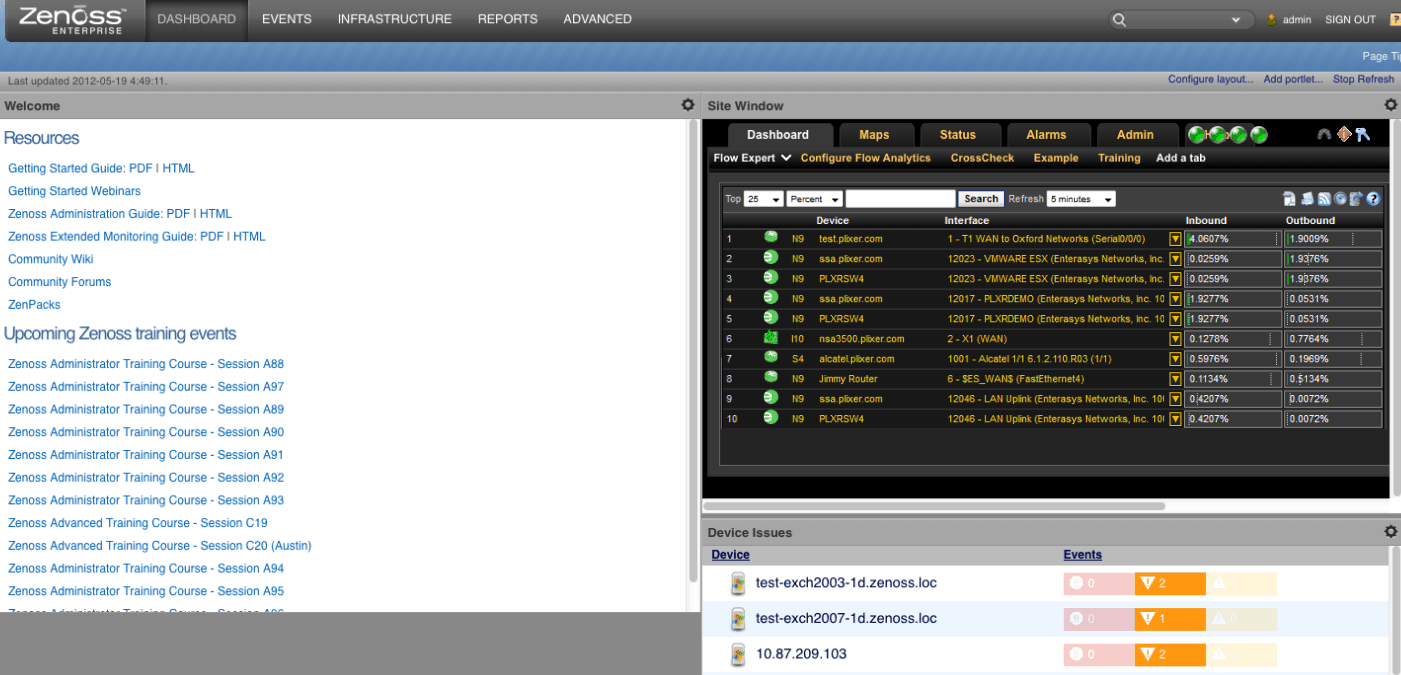Click the Site Window horizontal scrollbar
Viewport: 1401px width, 675px height.
pos(935,506)
